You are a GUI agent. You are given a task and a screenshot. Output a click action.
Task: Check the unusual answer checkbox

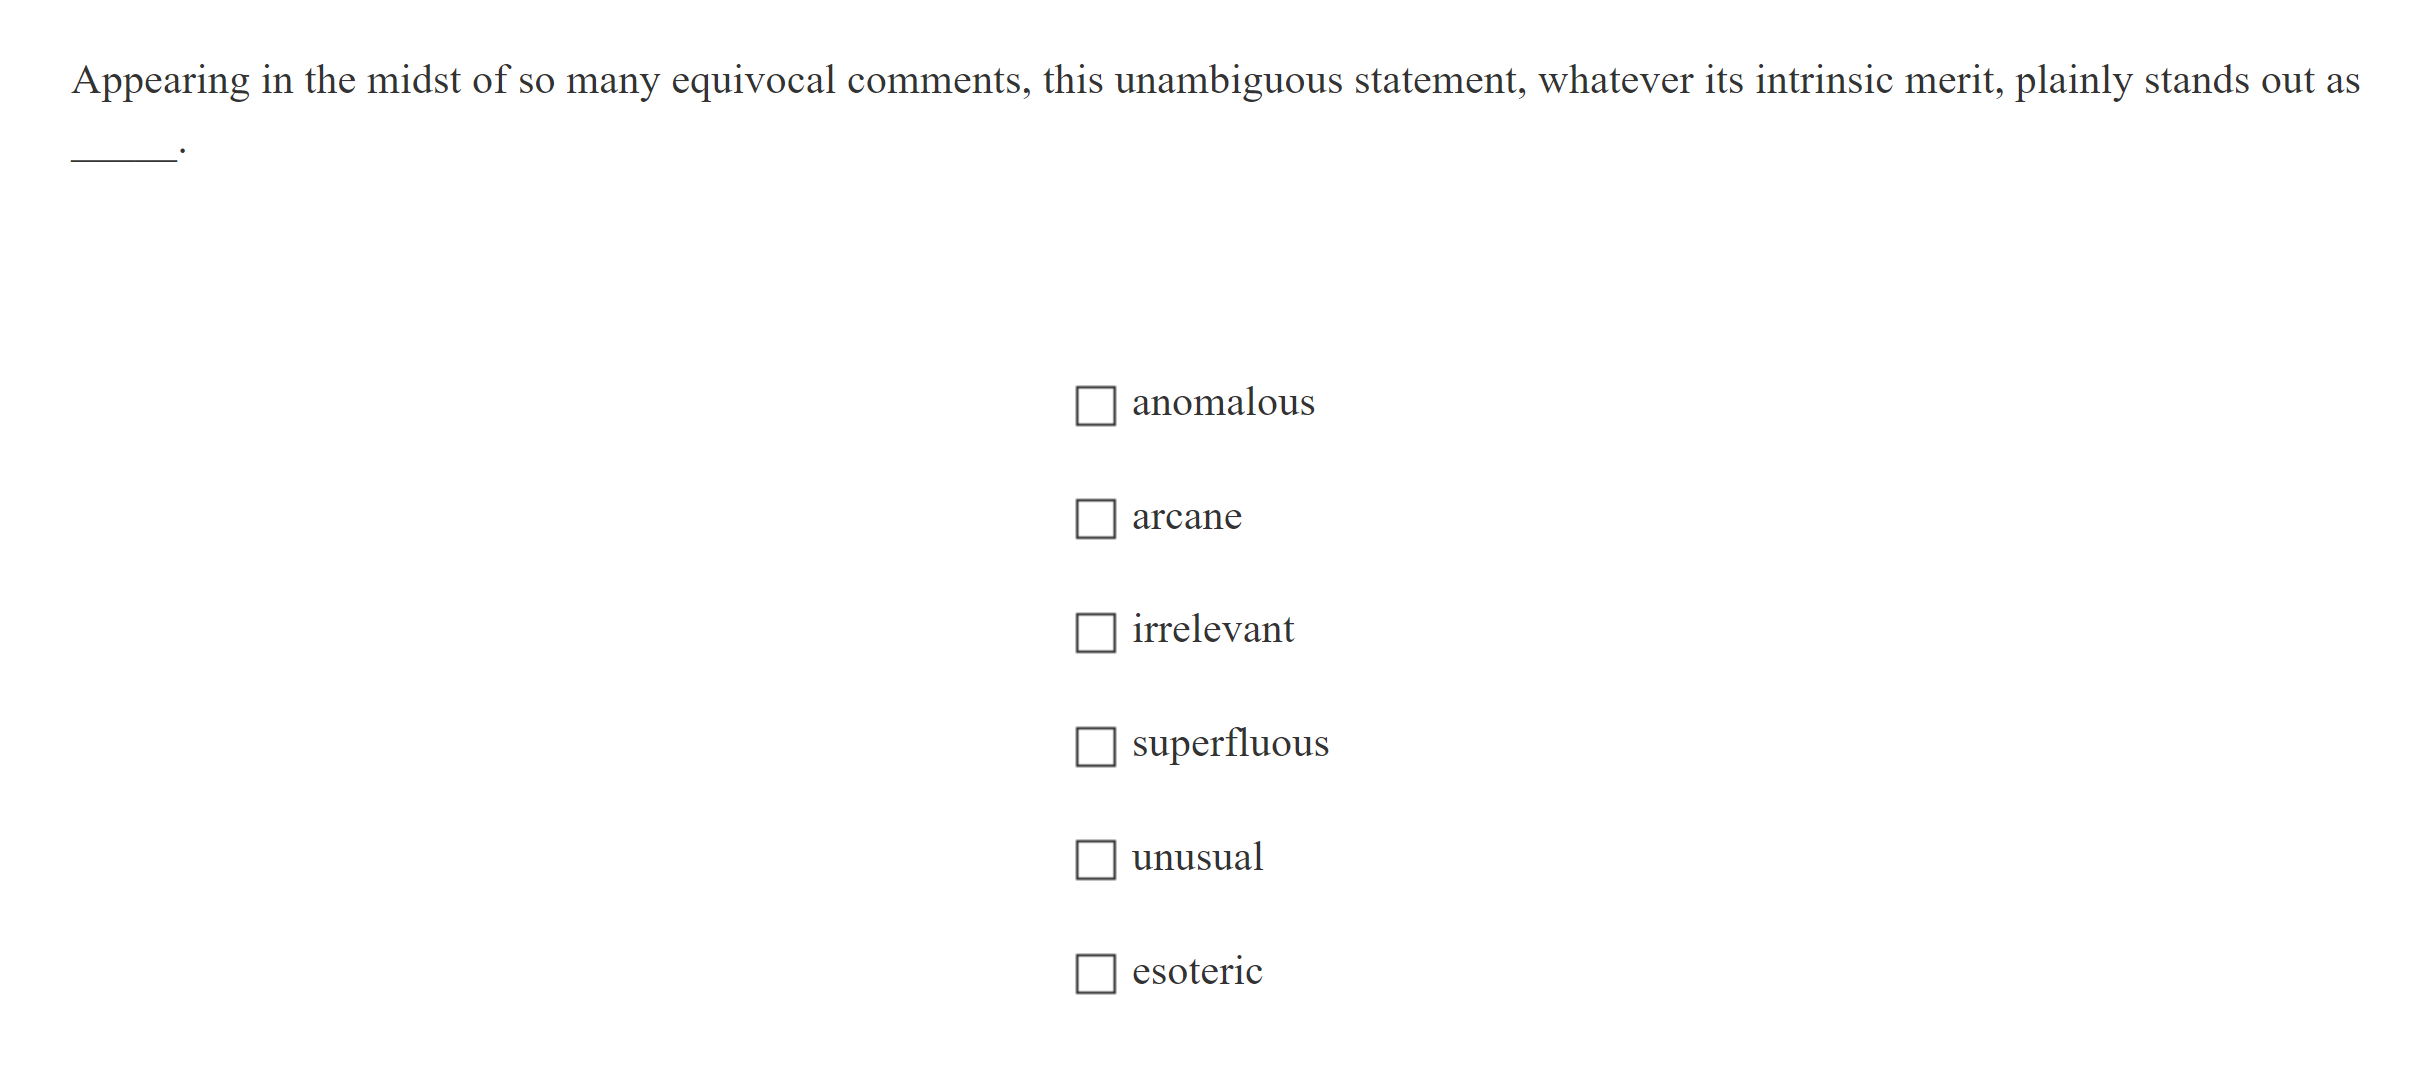[x=1095, y=860]
